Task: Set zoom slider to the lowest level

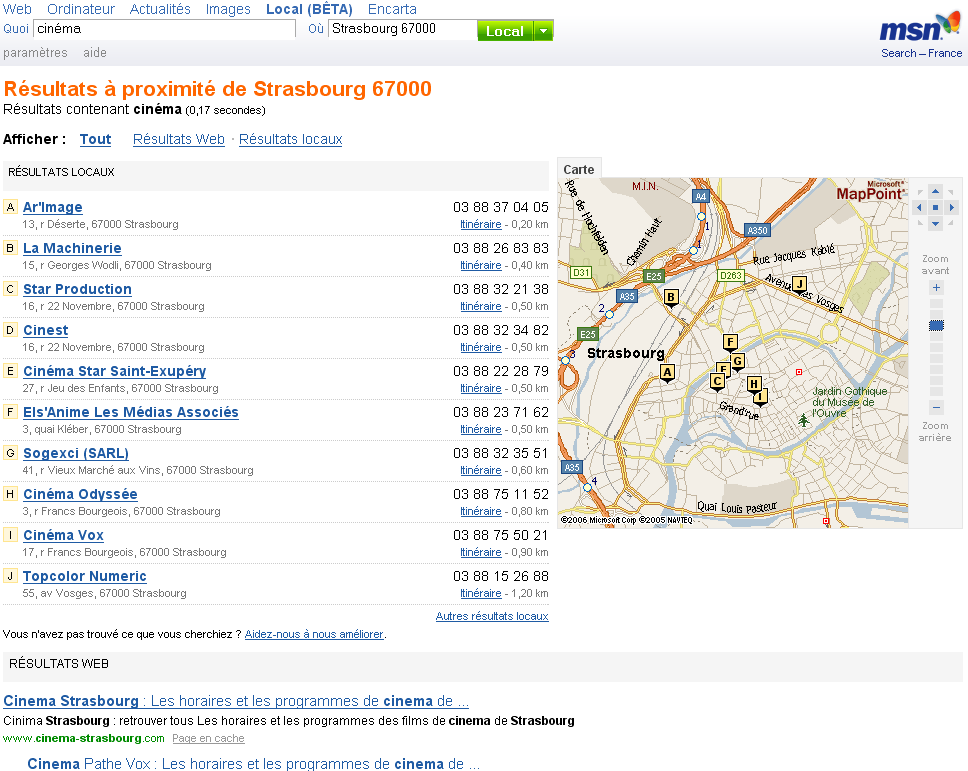Action: tap(936, 391)
